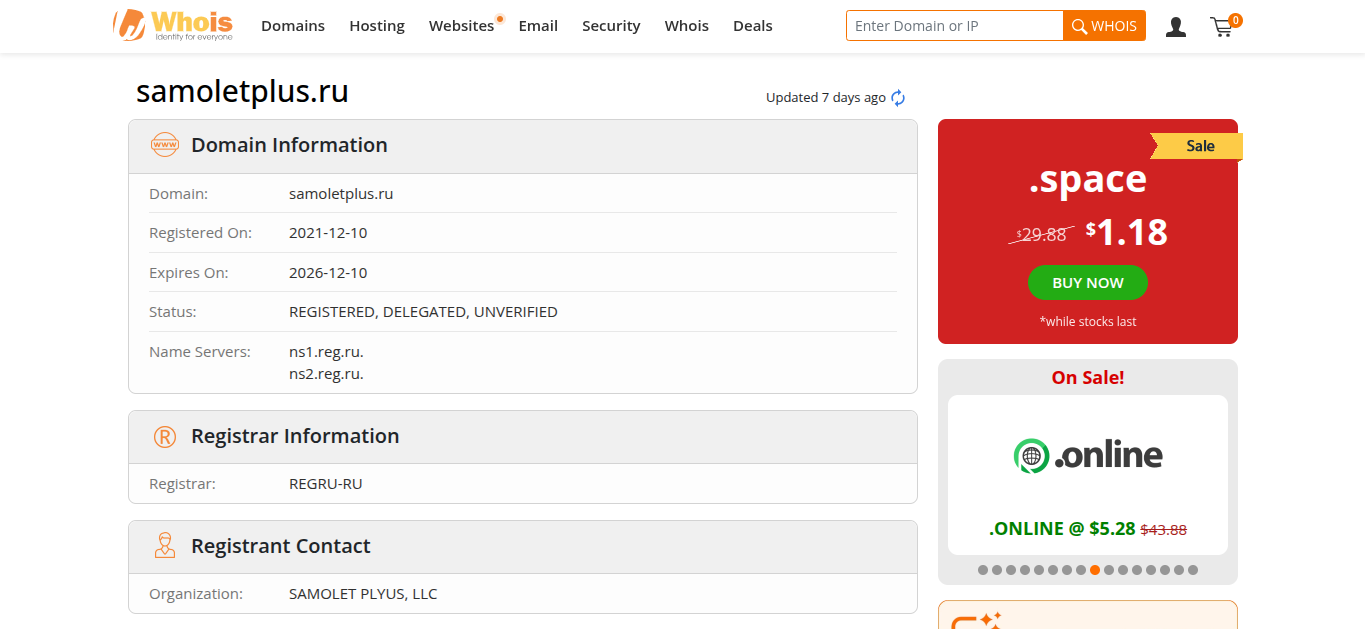Click the Registrar: label

182,484
